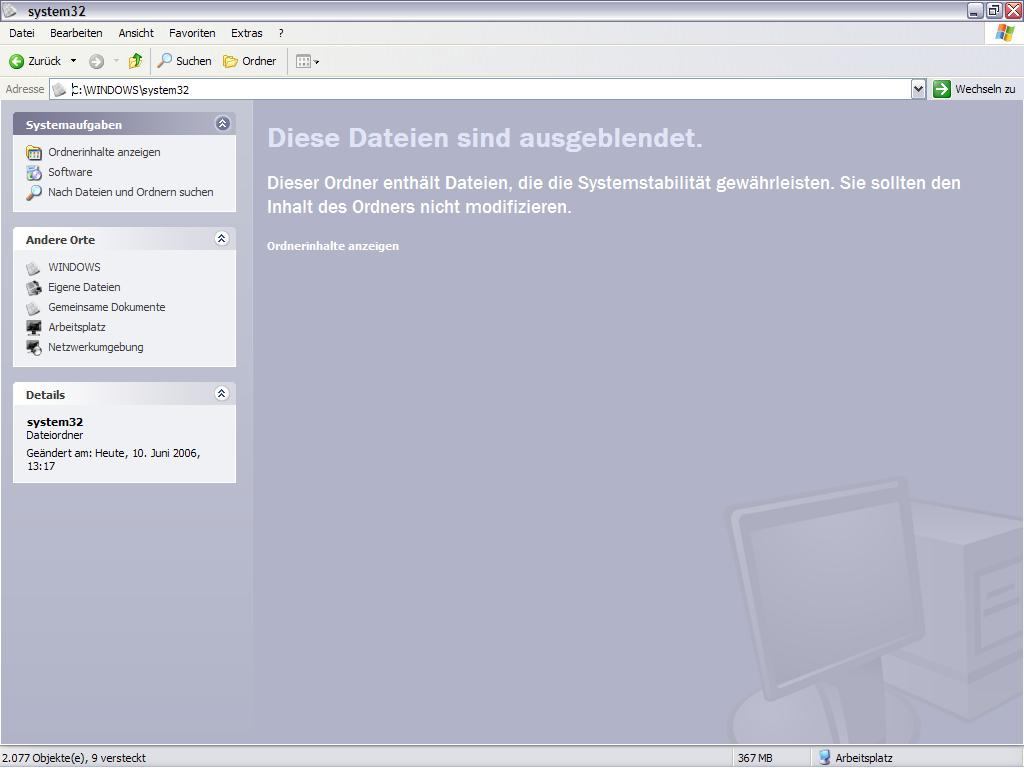Image resolution: width=1024 pixels, height=768 pixels.
Task: Click the Windows flag logo in menu bar
Action: point(1004,33)
